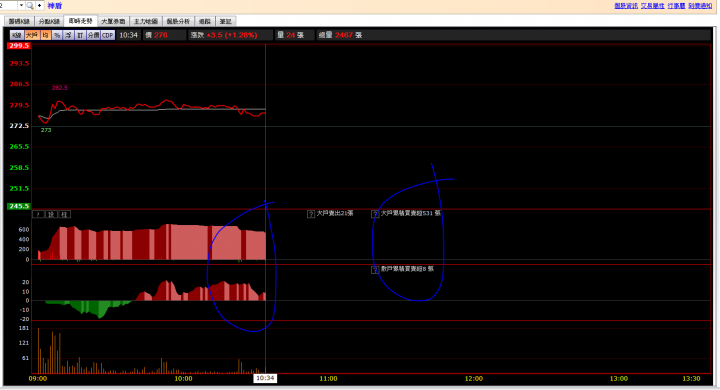Click the plus add-stock icon
The image size is (720, 390).
tap(39, 6)
